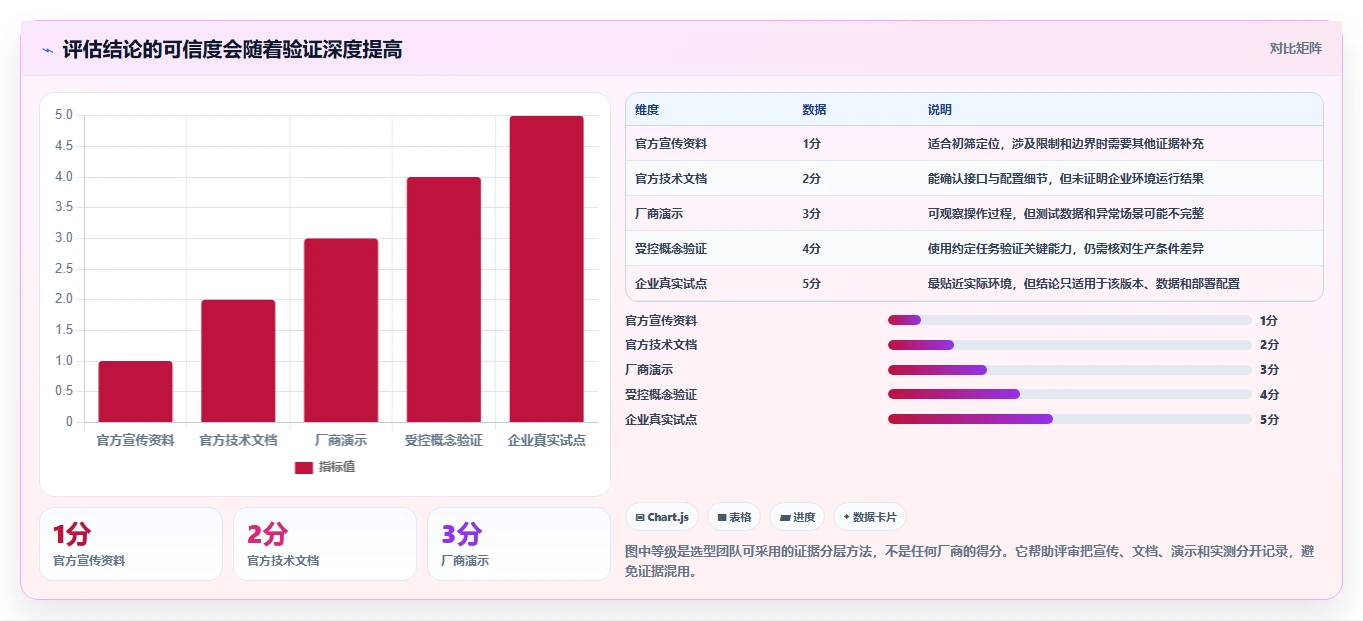Click the 5.0 y-axis label

64,115
